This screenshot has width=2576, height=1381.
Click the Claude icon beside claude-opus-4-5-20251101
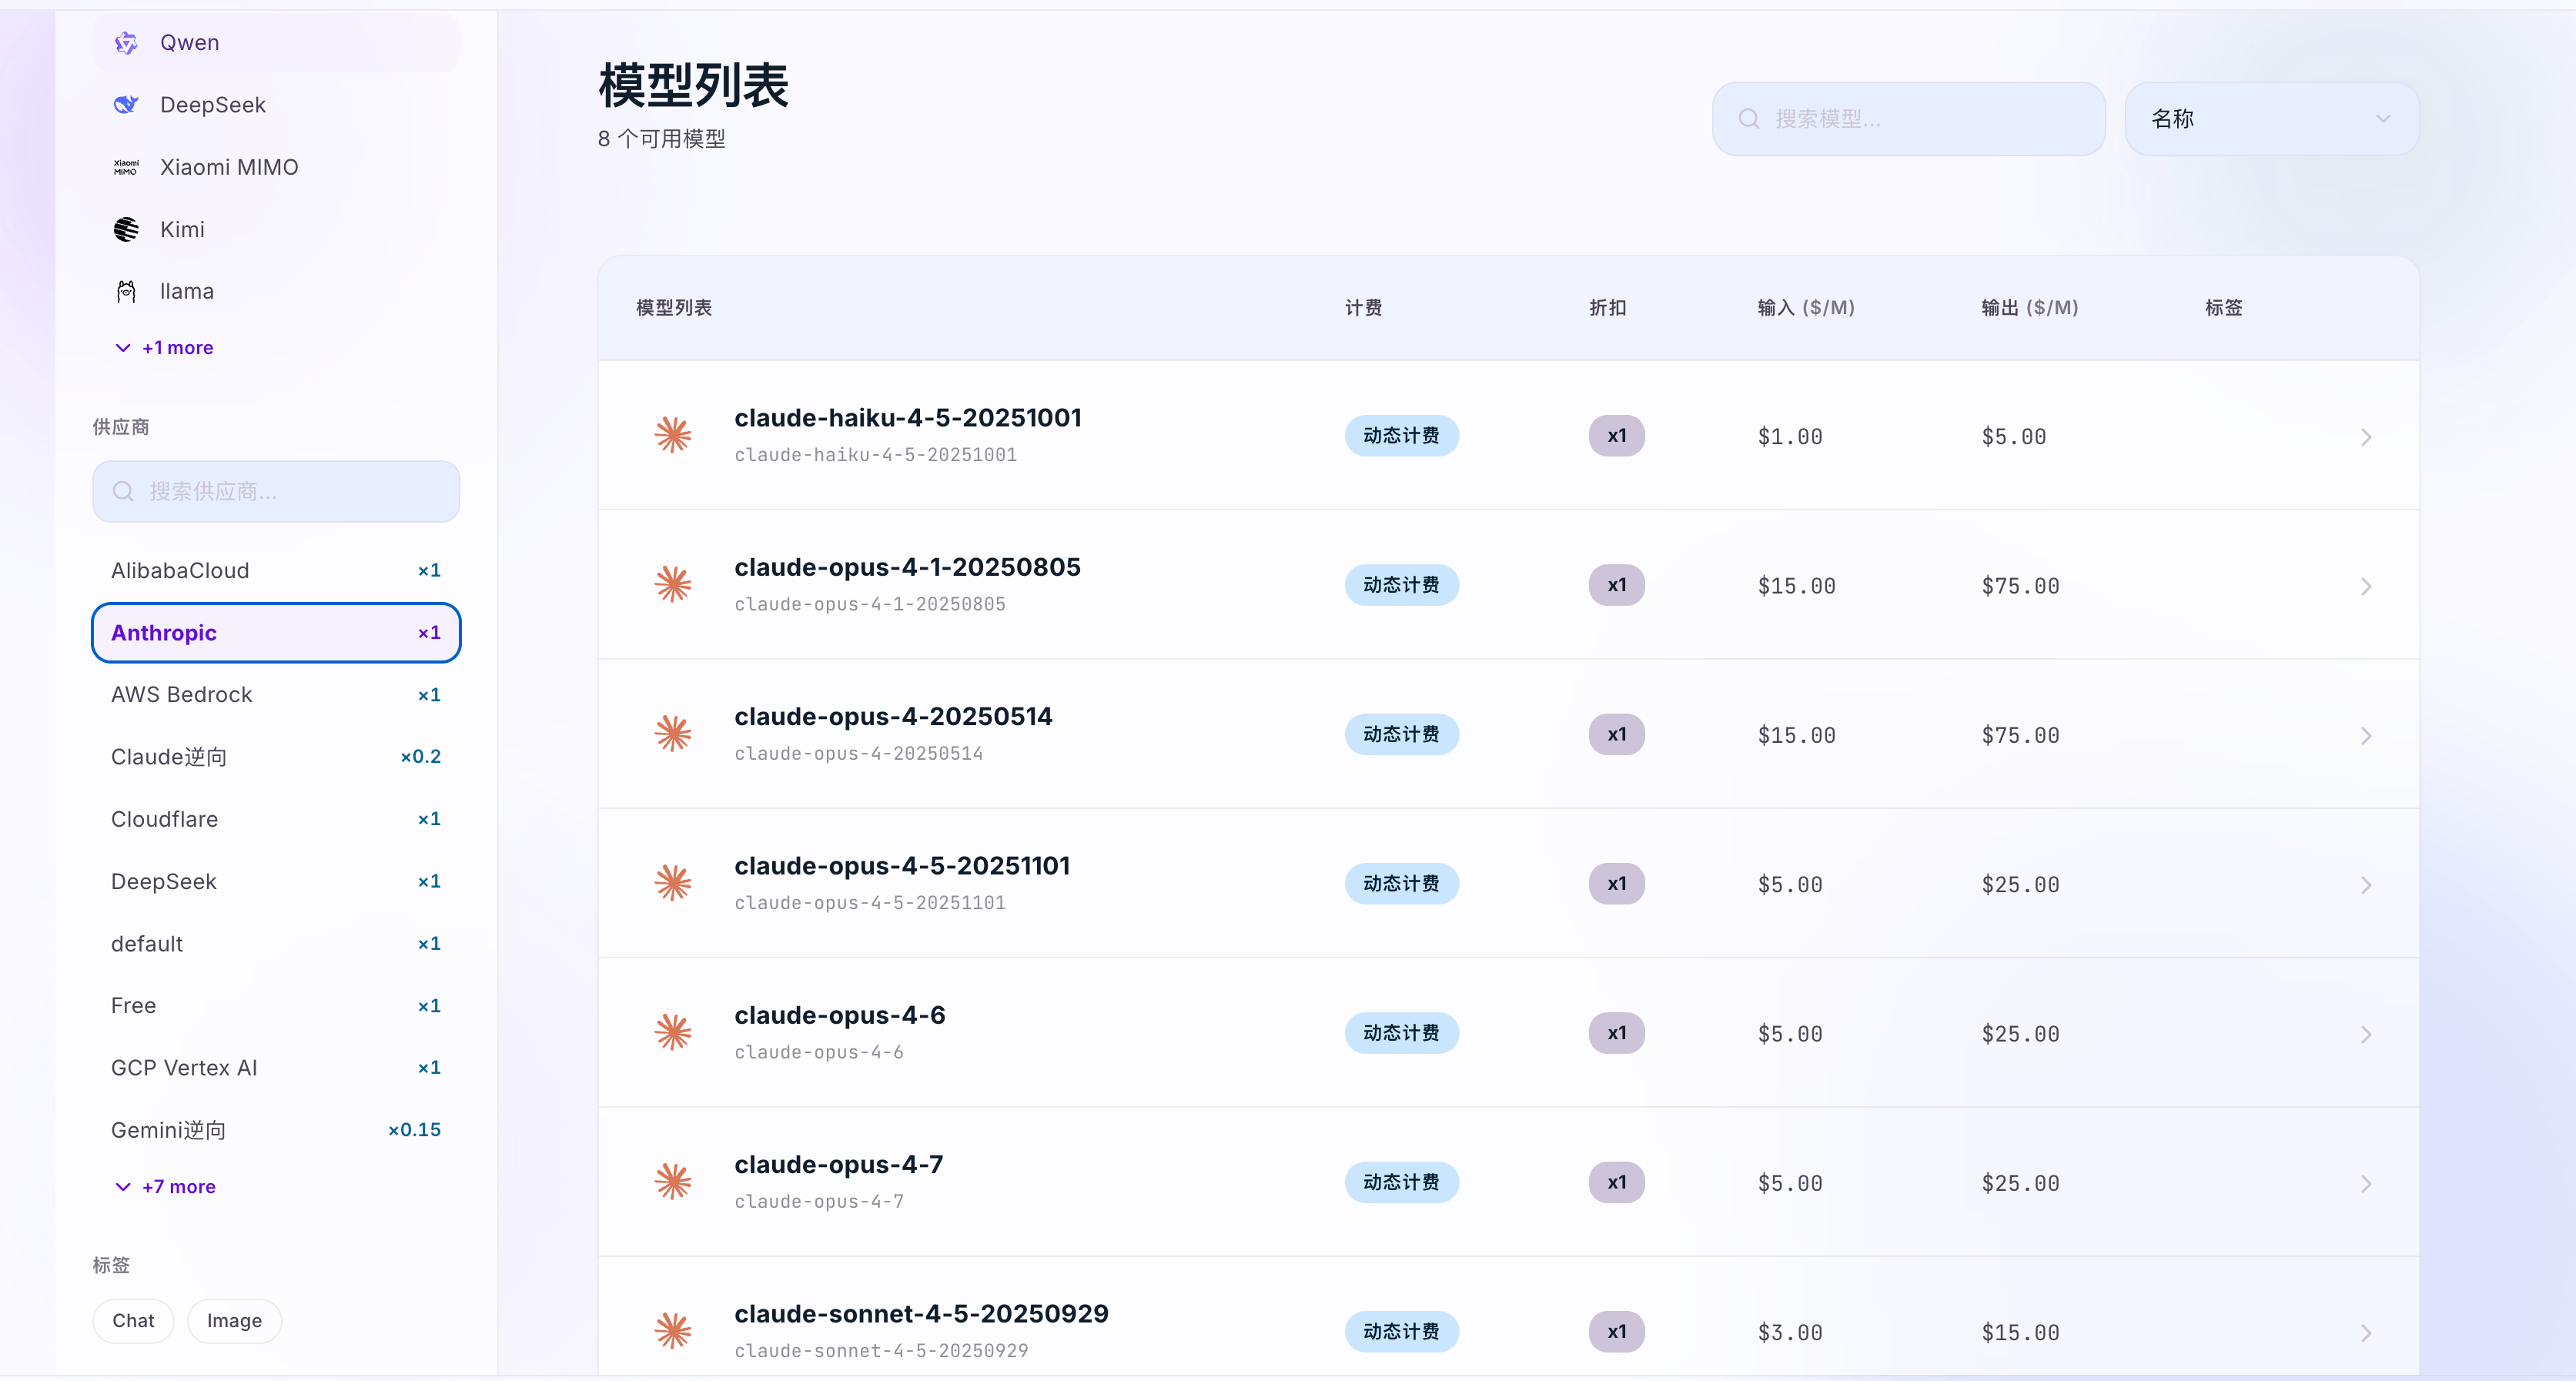click(673, 883)
